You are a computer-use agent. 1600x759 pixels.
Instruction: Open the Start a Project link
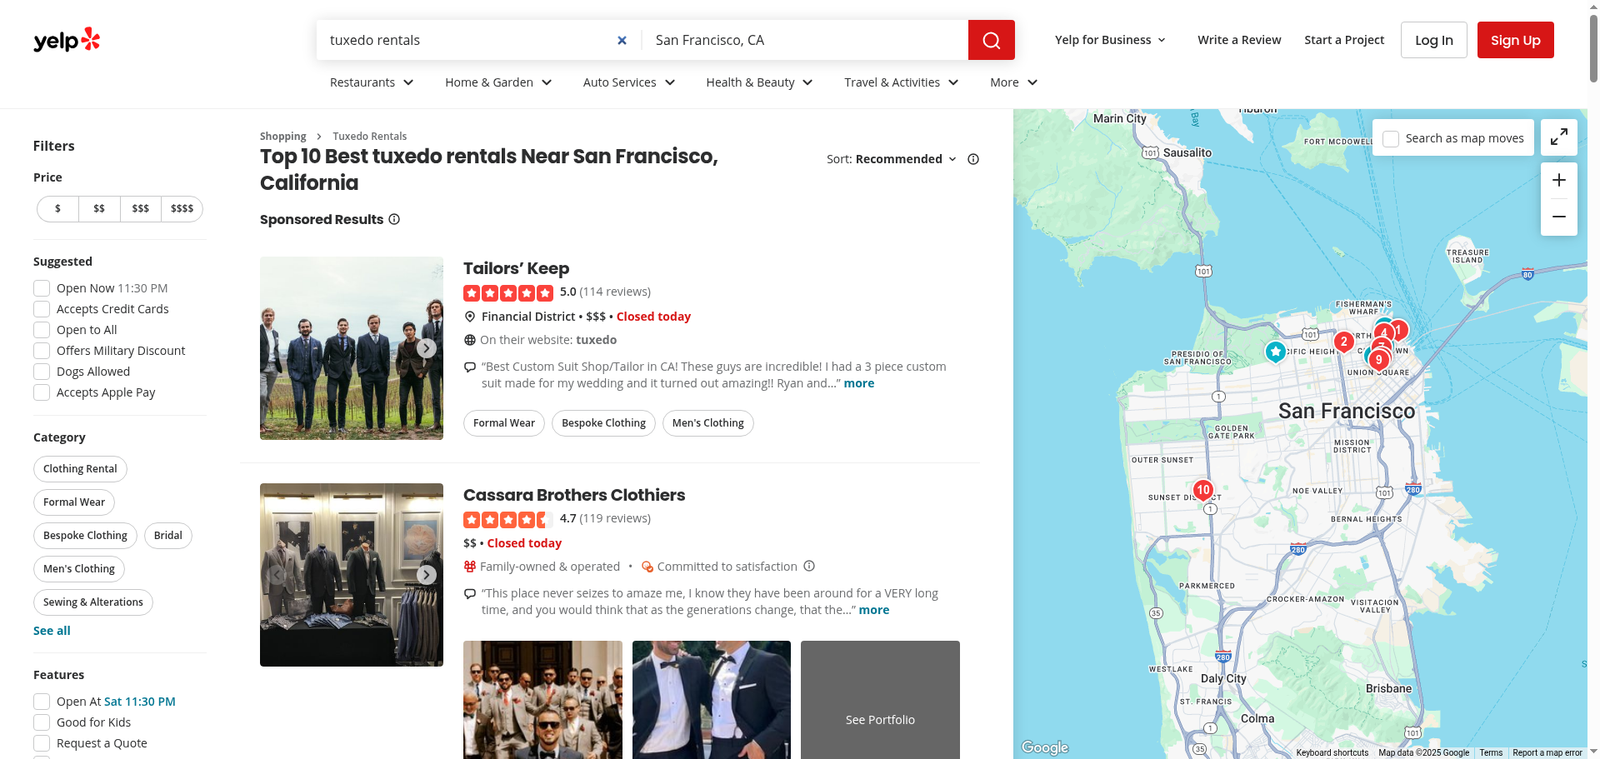(x=1344, y=40)
